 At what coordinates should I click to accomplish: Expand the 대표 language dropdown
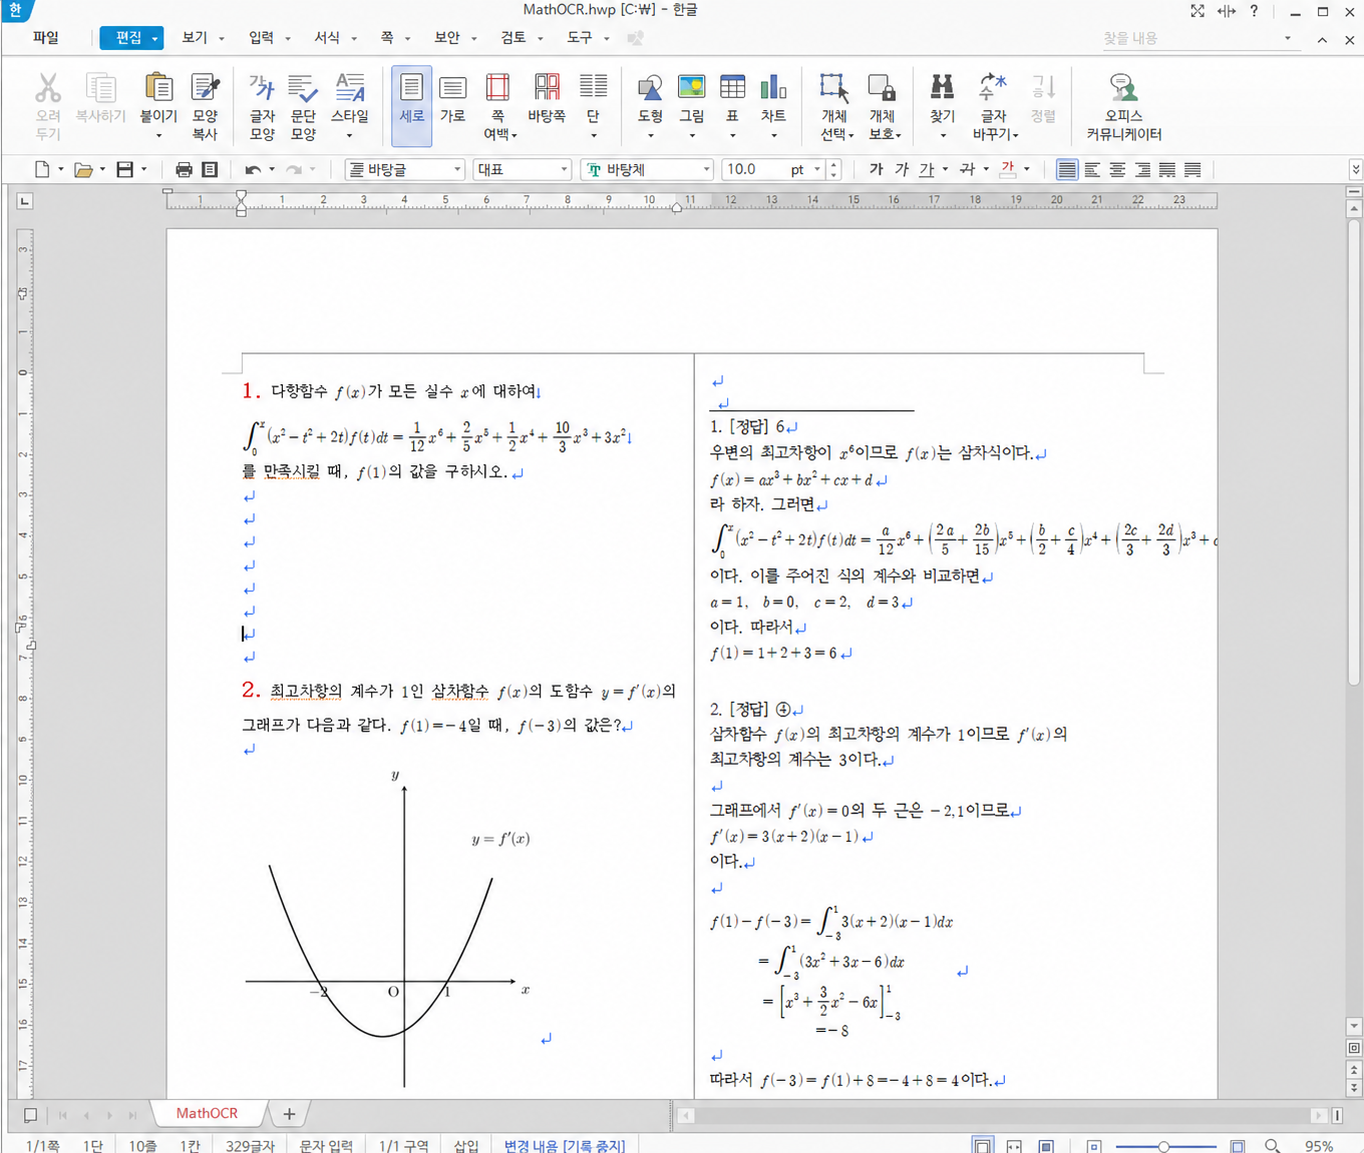pyautogui.click(x=564, y=170)
